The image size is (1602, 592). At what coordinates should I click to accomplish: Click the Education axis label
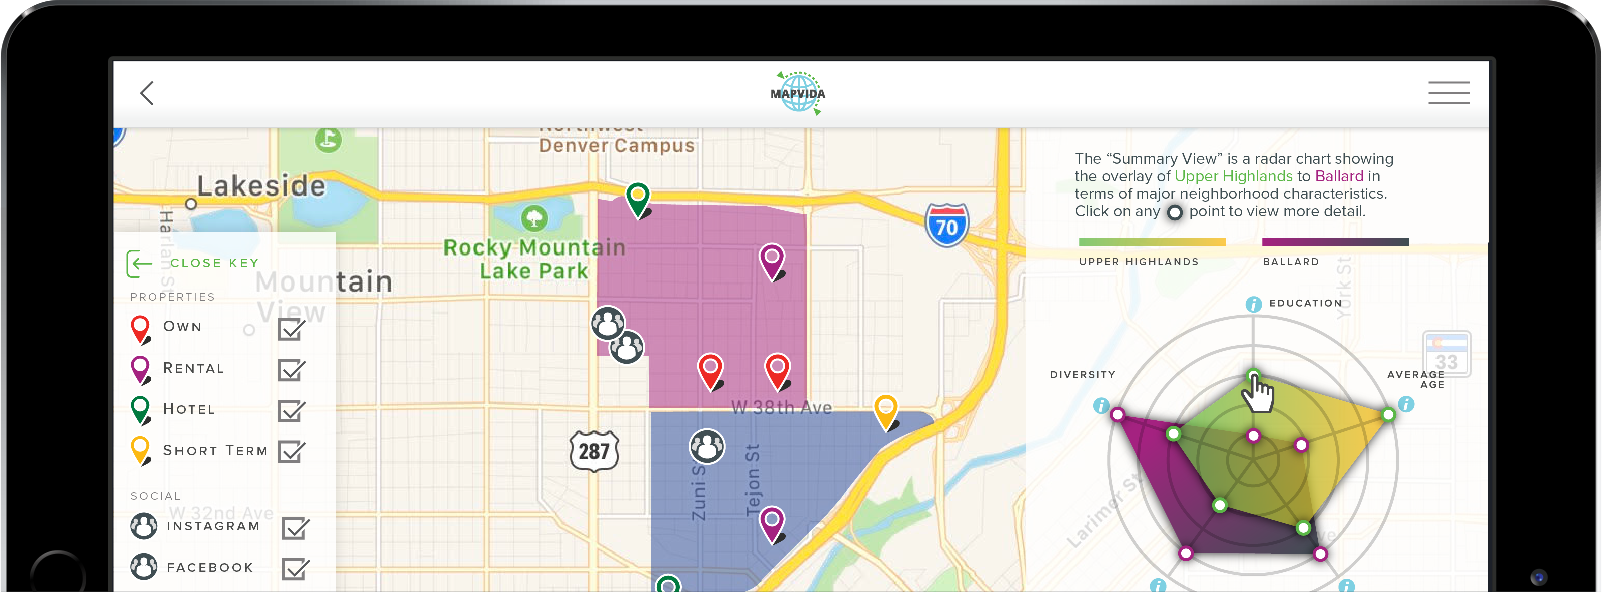pos(1306,303)
